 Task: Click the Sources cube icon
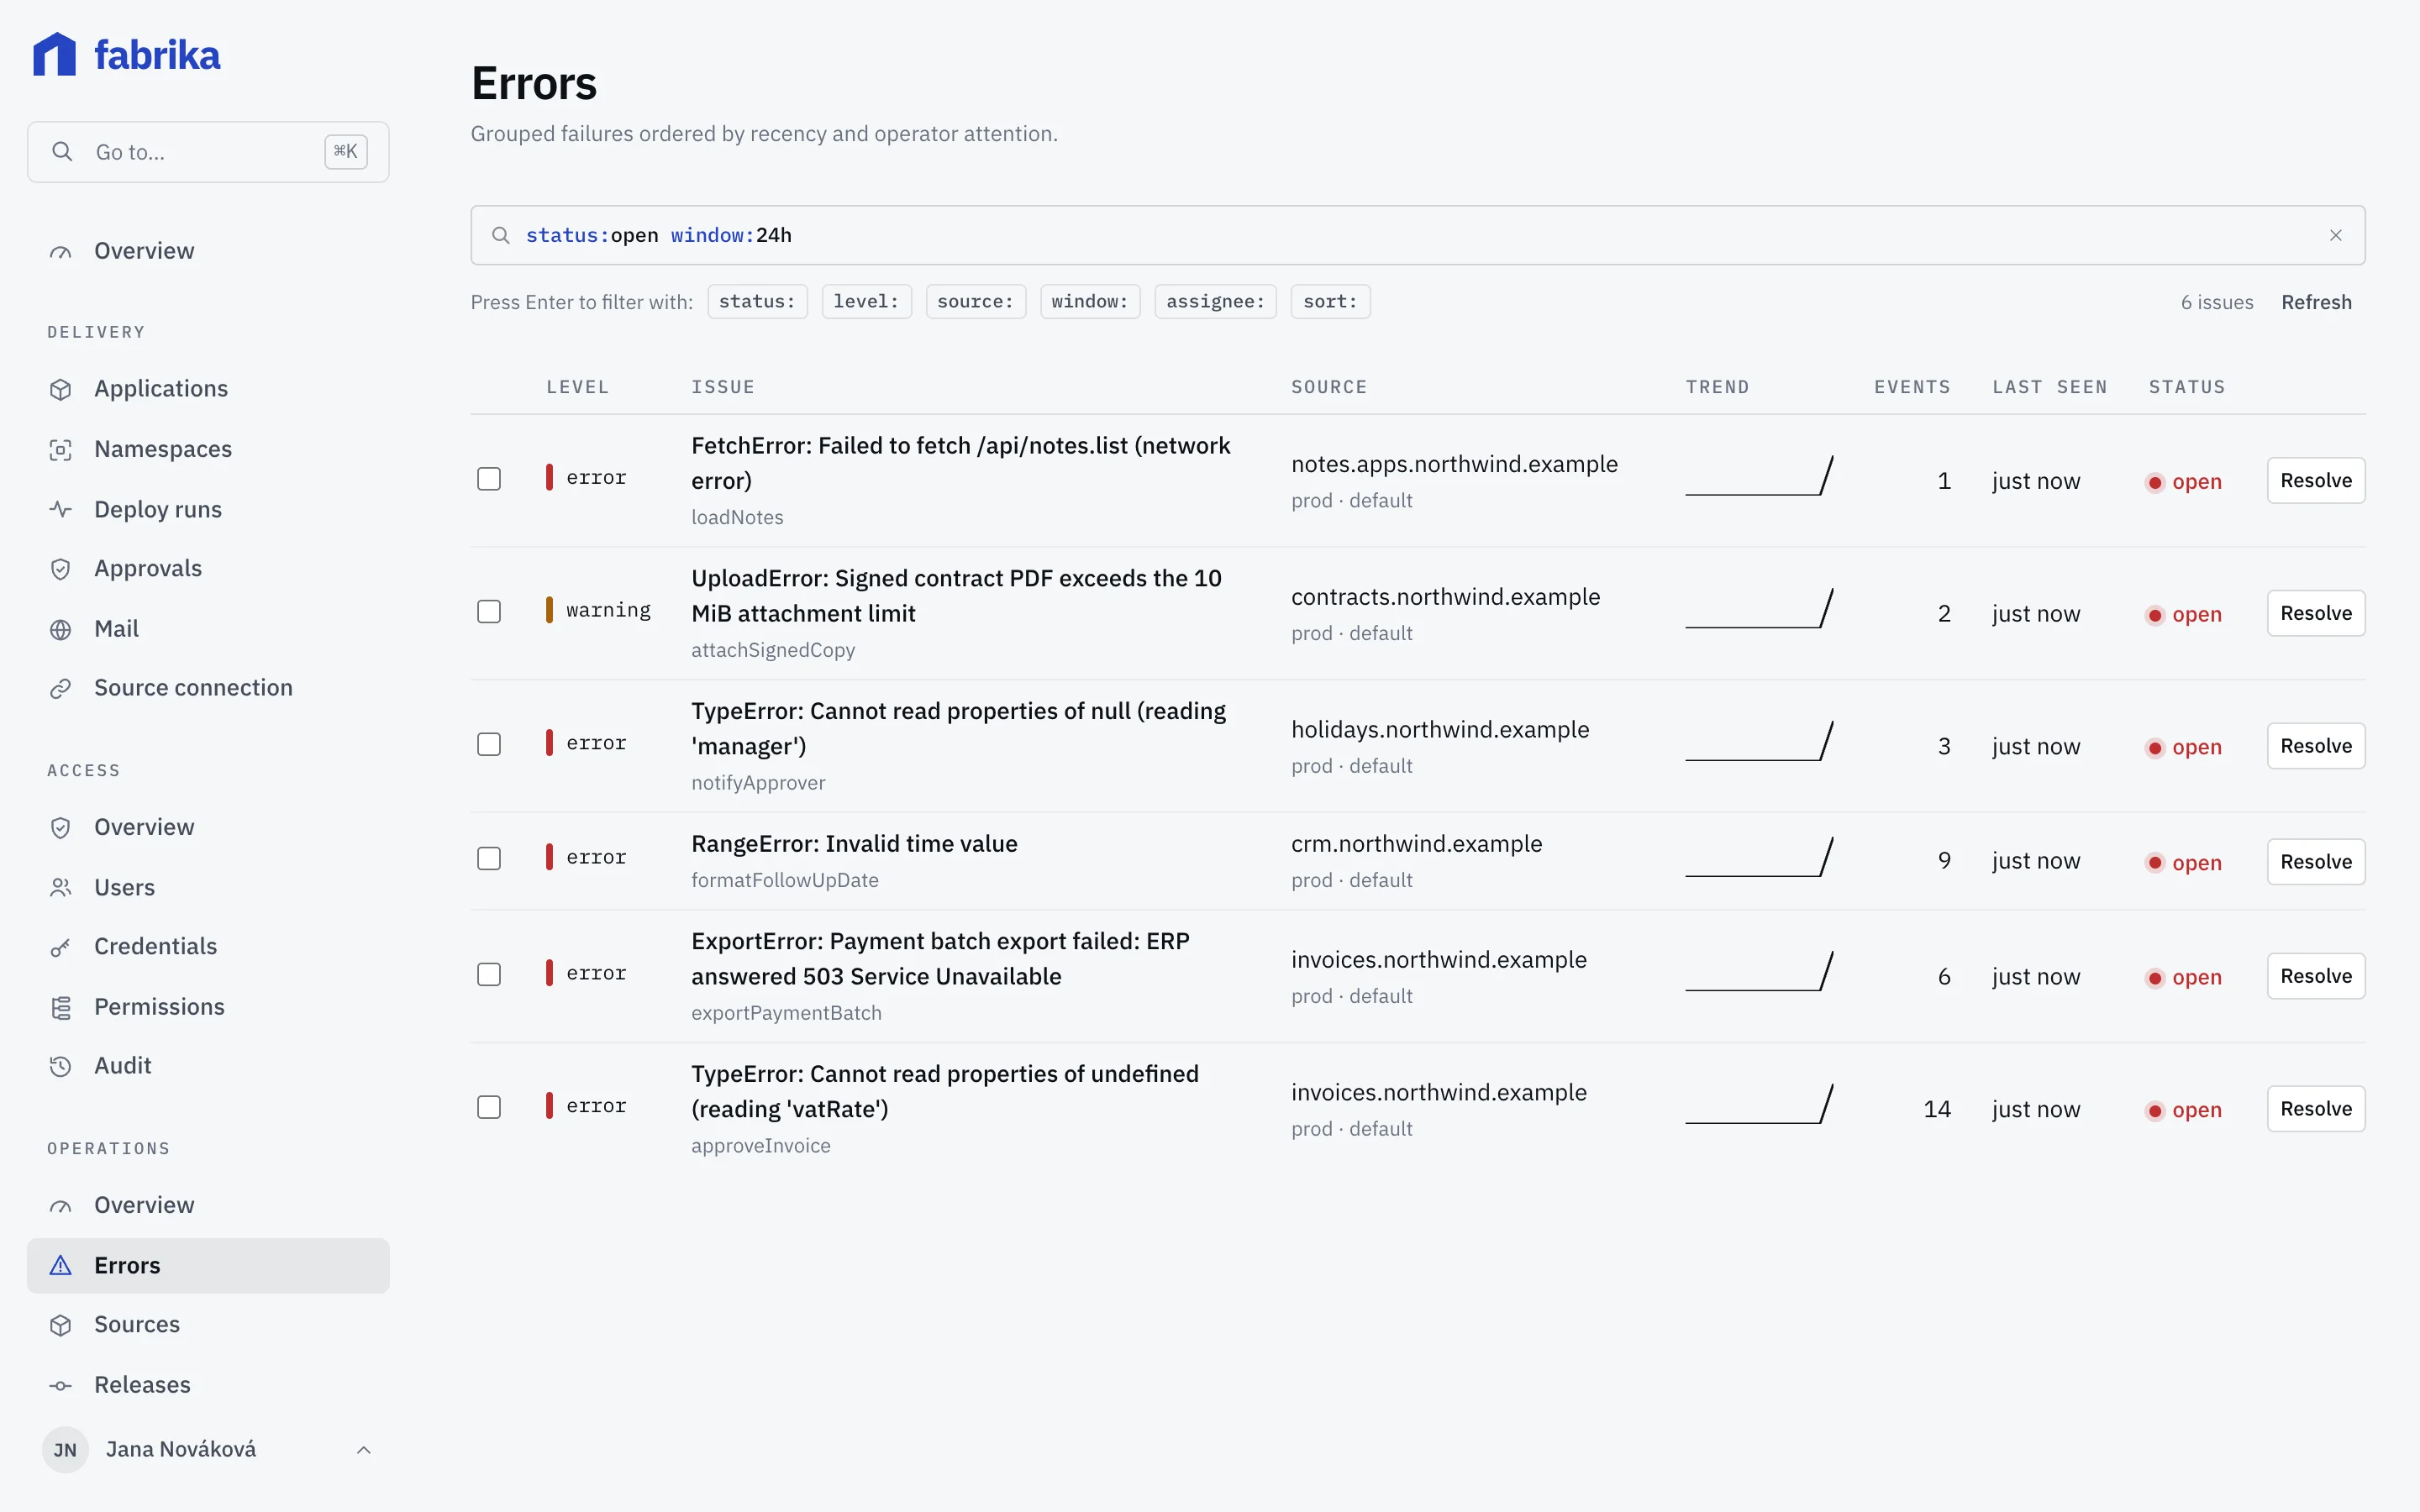point(61,1325)
